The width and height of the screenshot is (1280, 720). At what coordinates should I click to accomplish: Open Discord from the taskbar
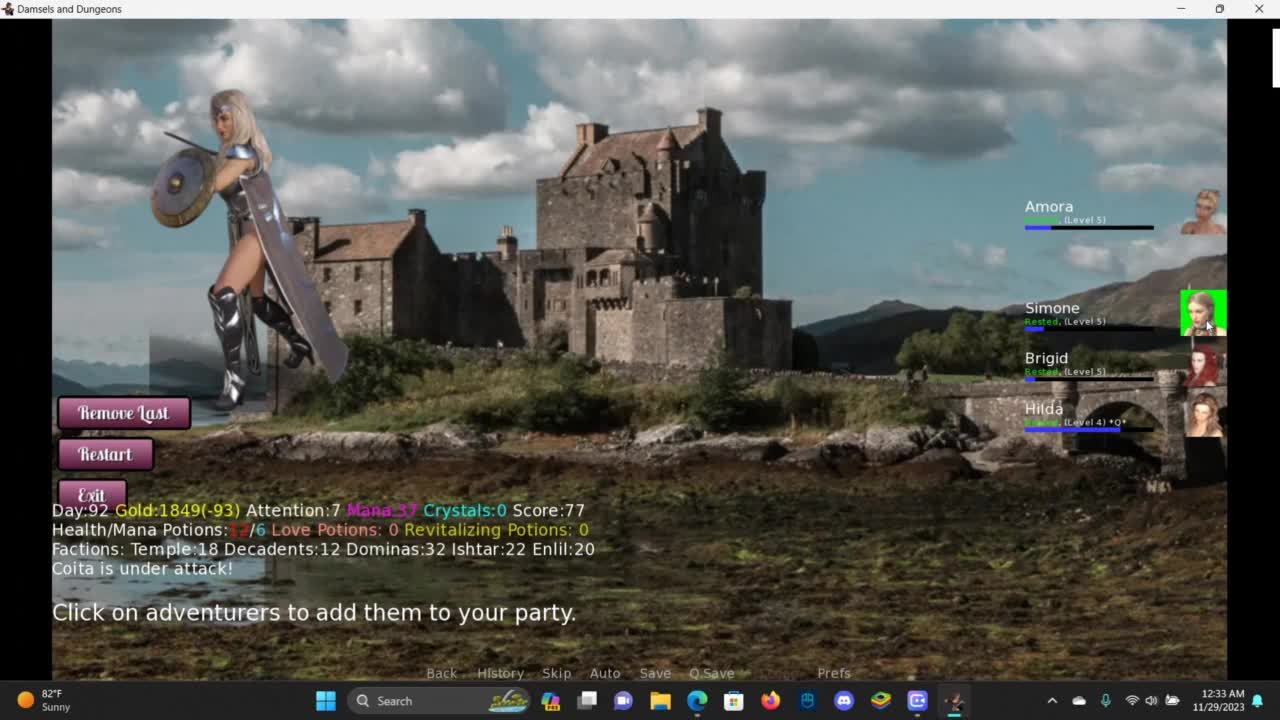[x=844, y=701]
